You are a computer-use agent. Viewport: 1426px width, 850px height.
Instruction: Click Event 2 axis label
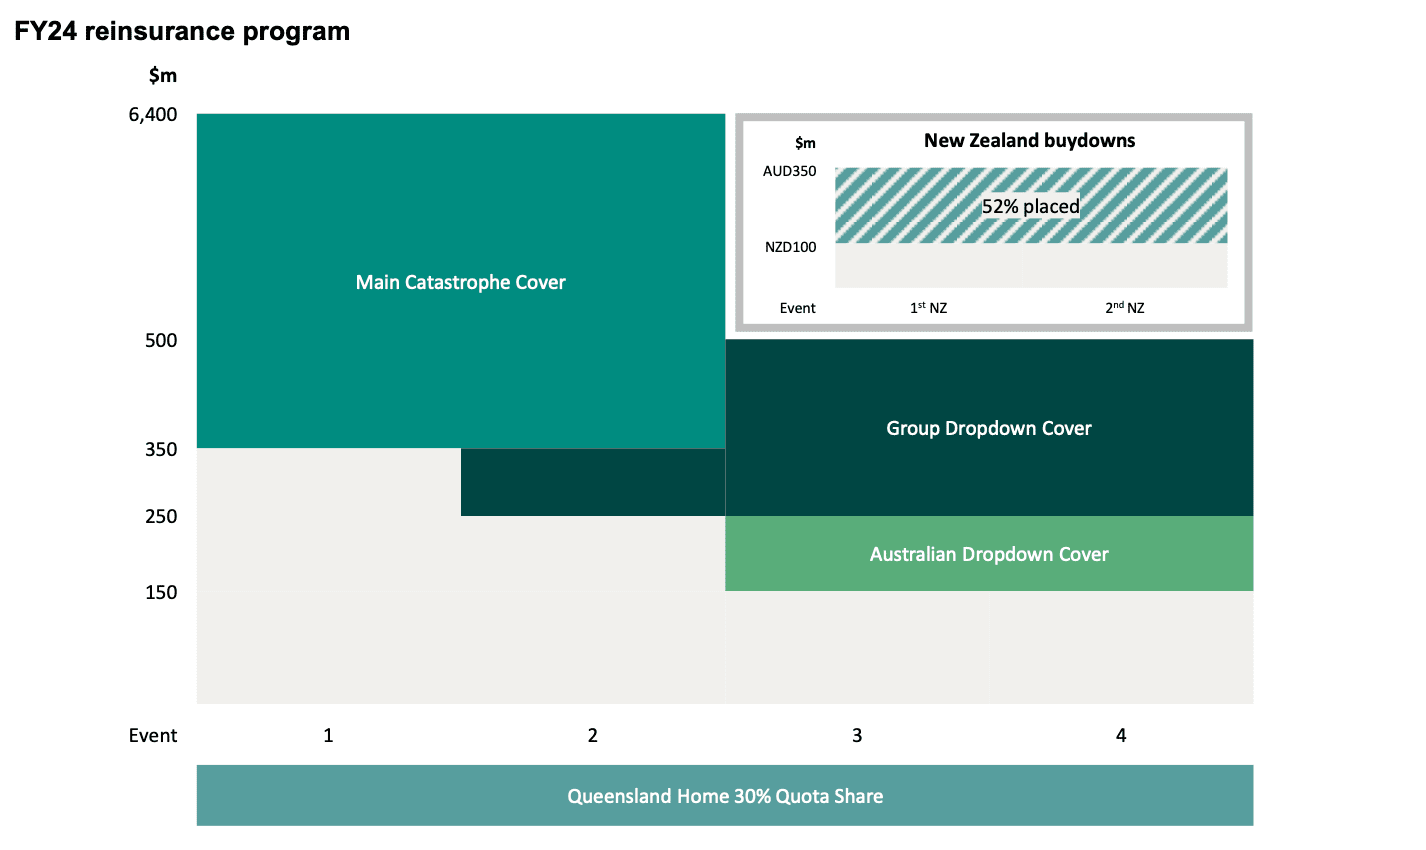pos(592,735)
